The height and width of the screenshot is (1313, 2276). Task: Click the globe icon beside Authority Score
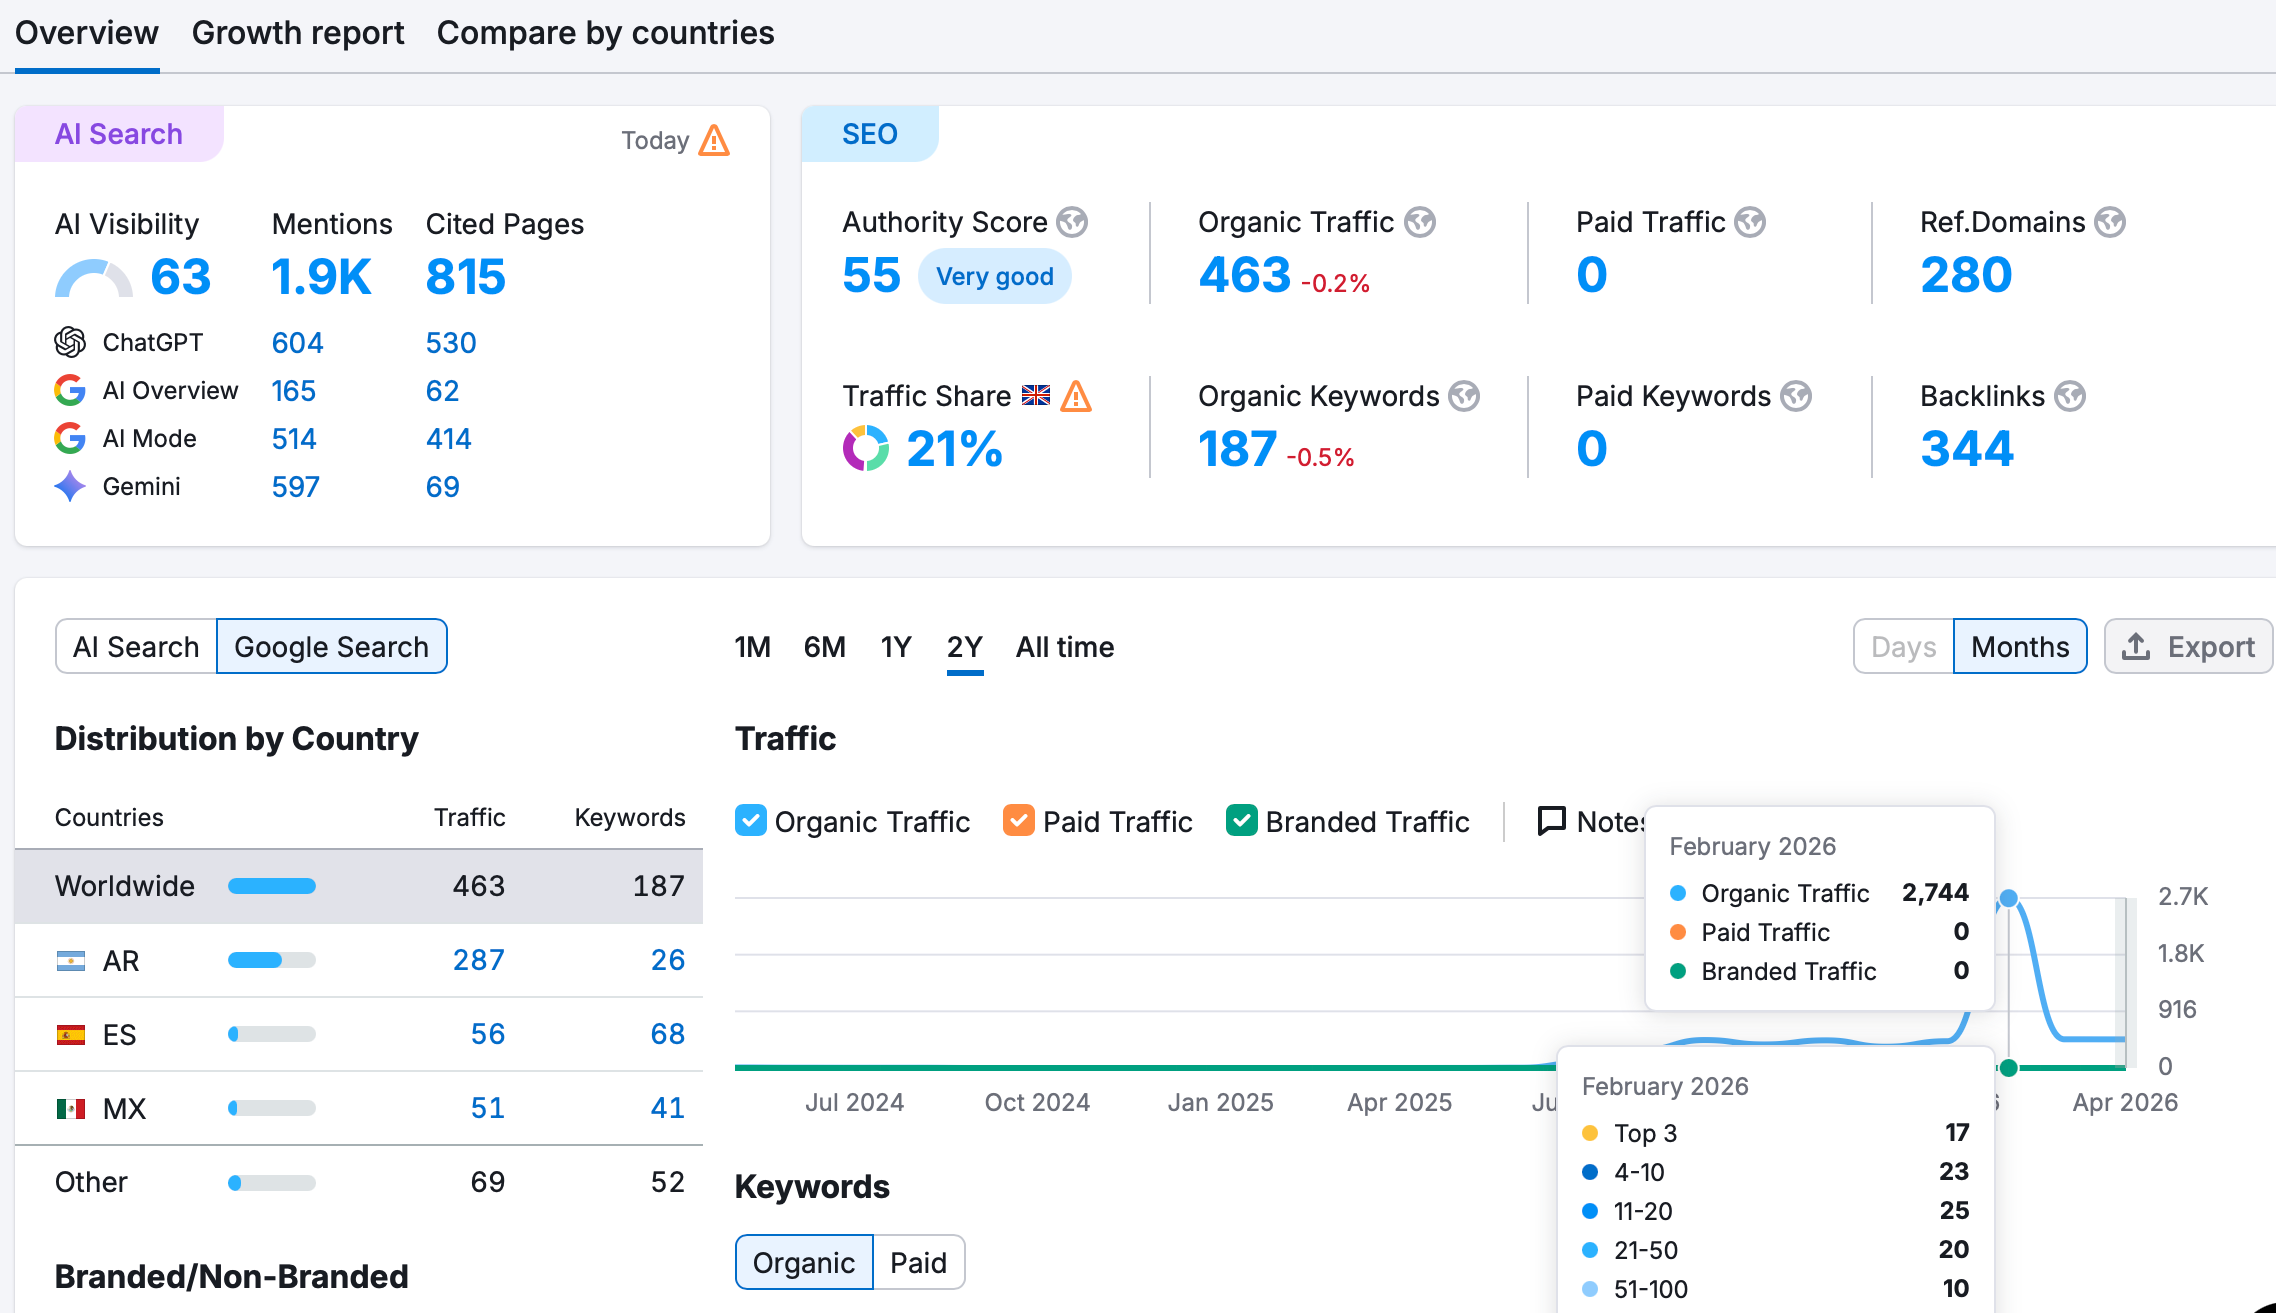[1072, 222]
